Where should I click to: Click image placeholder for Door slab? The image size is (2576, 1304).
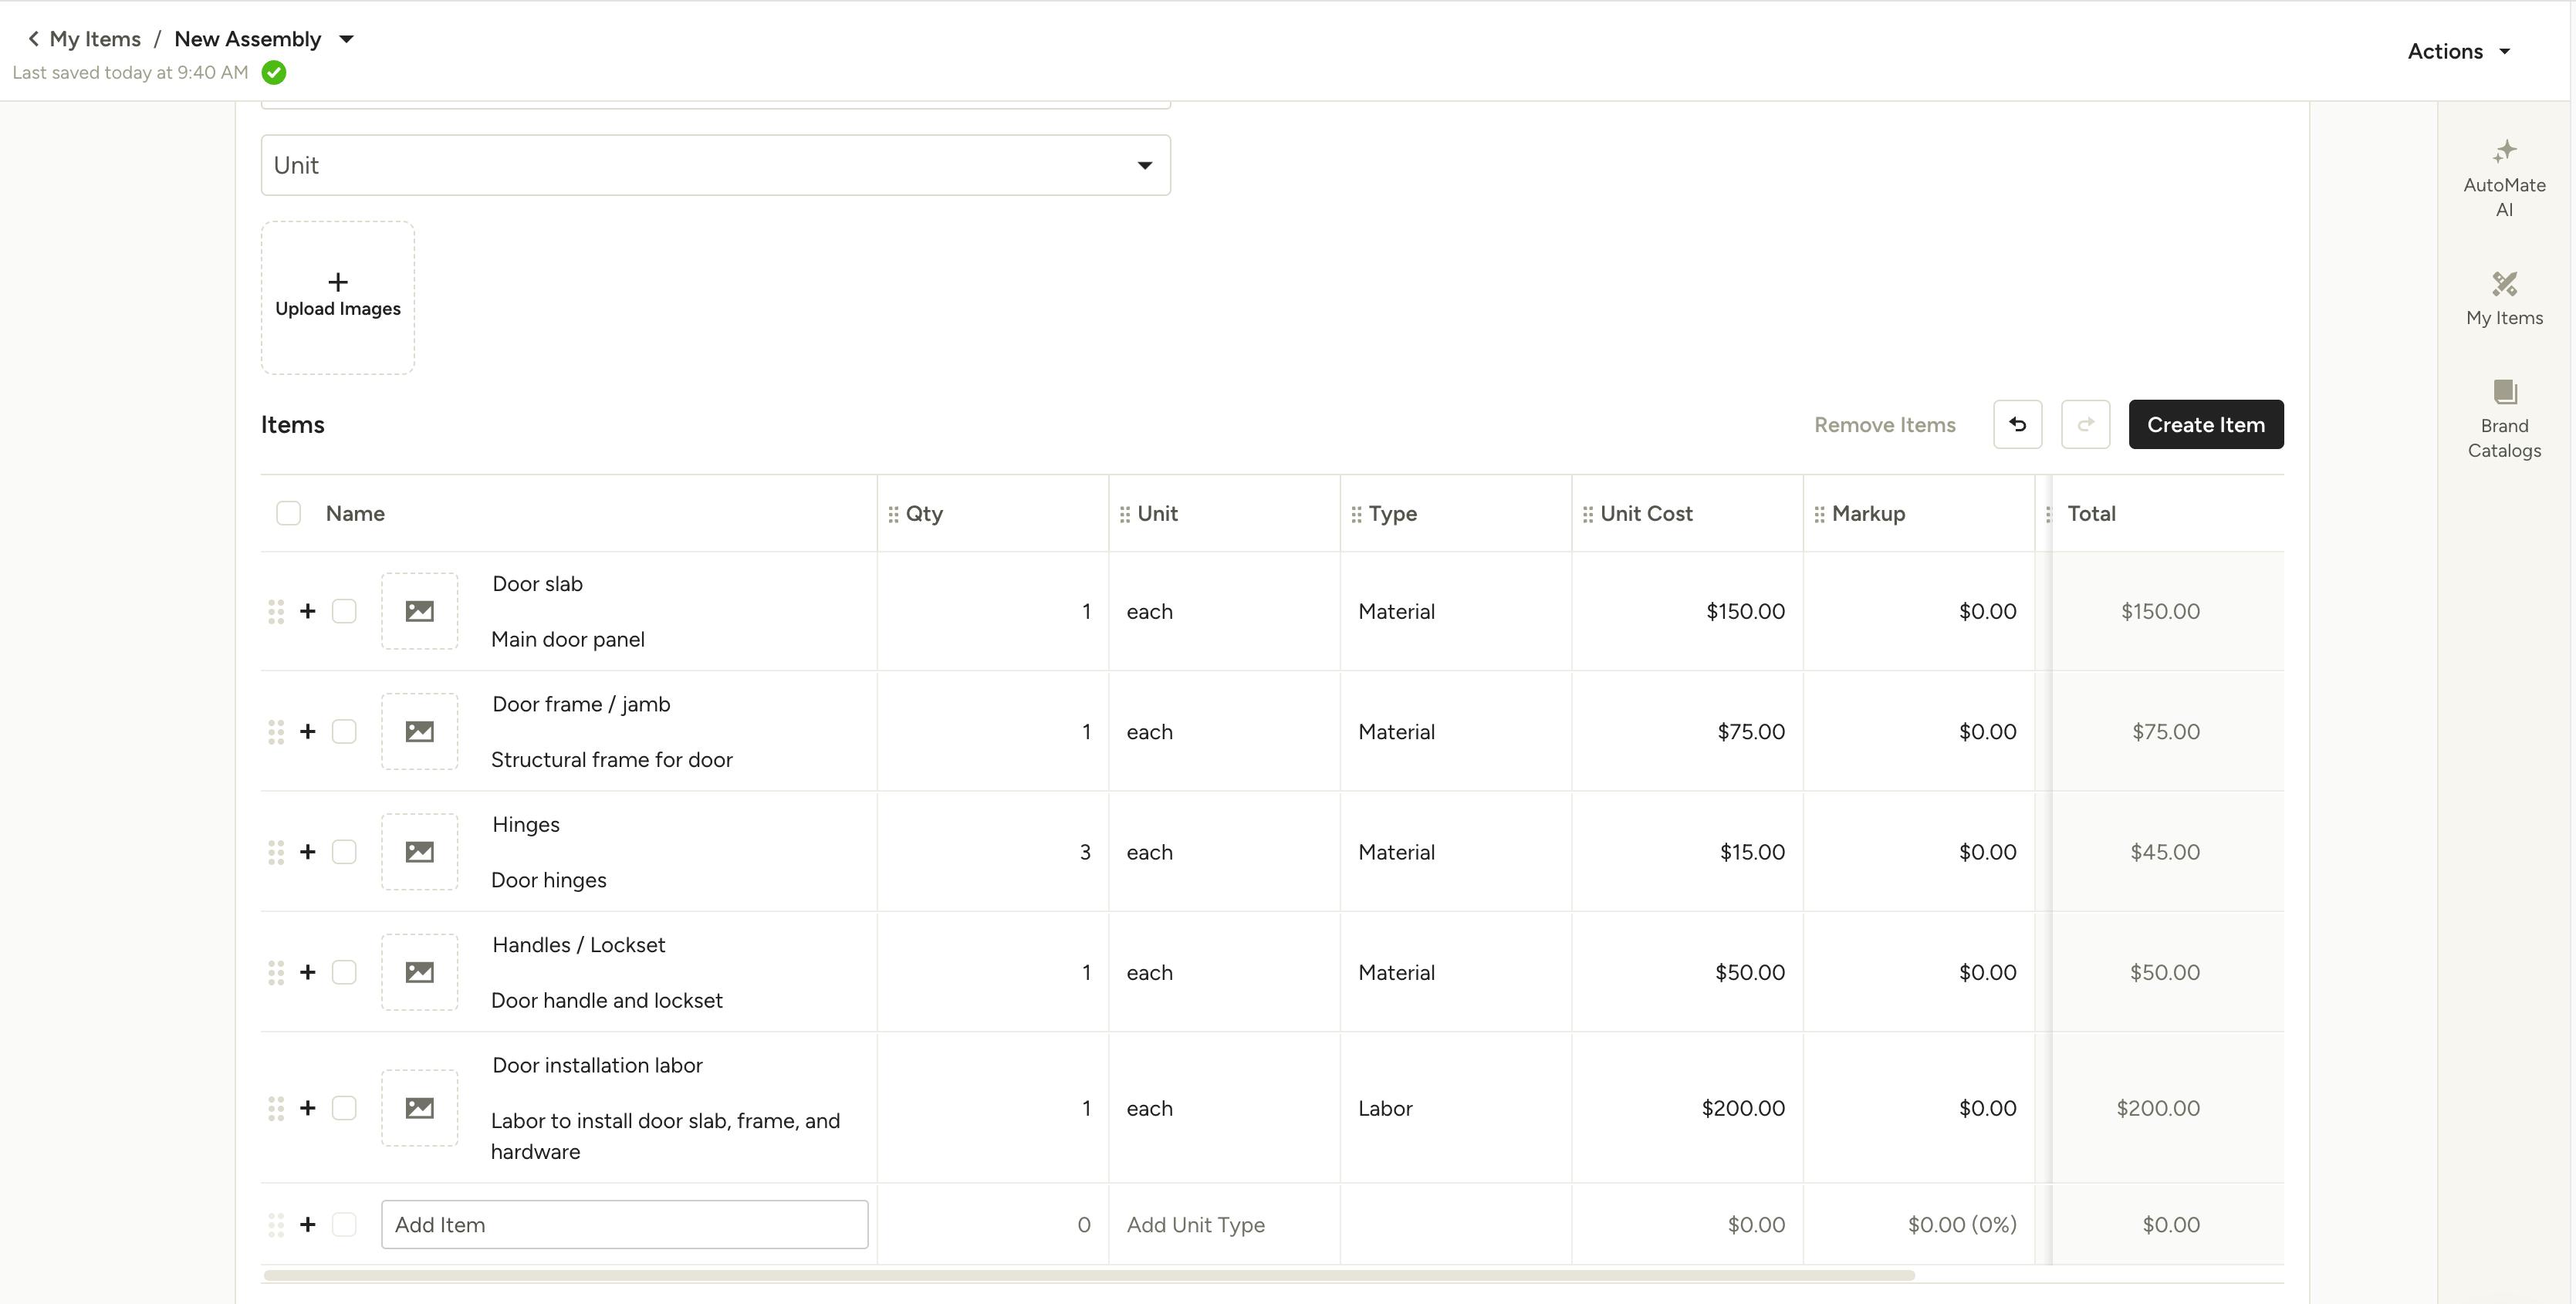pyautogui.click(x=420, y=611)
